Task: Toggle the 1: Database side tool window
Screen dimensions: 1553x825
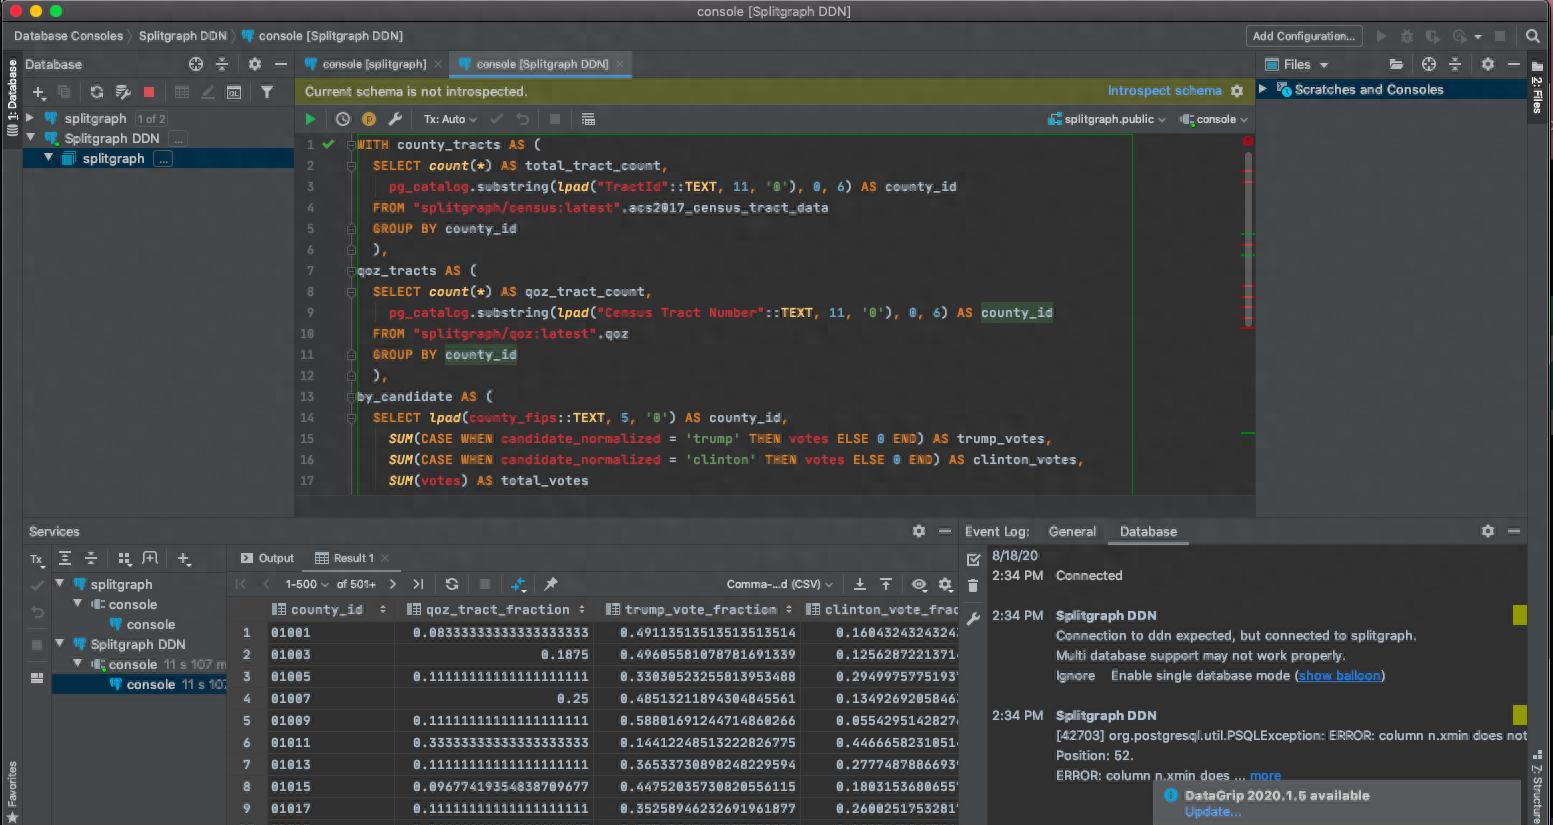Action: point(12,96)
